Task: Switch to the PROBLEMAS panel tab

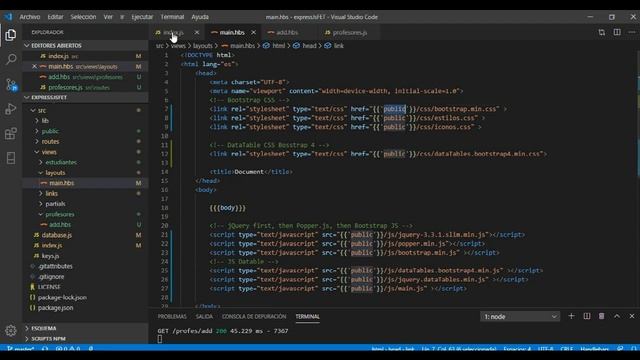Action: (x=172, y=317)
